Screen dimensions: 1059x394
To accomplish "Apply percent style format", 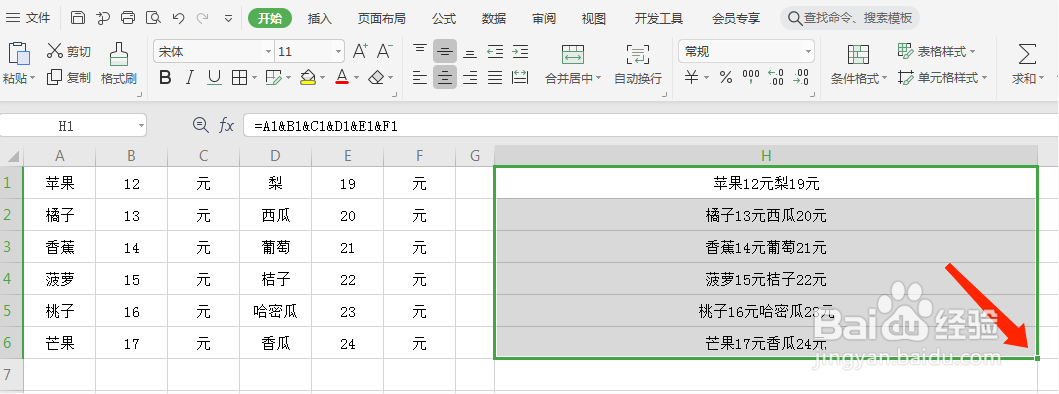I will click(x=726, y=78).
